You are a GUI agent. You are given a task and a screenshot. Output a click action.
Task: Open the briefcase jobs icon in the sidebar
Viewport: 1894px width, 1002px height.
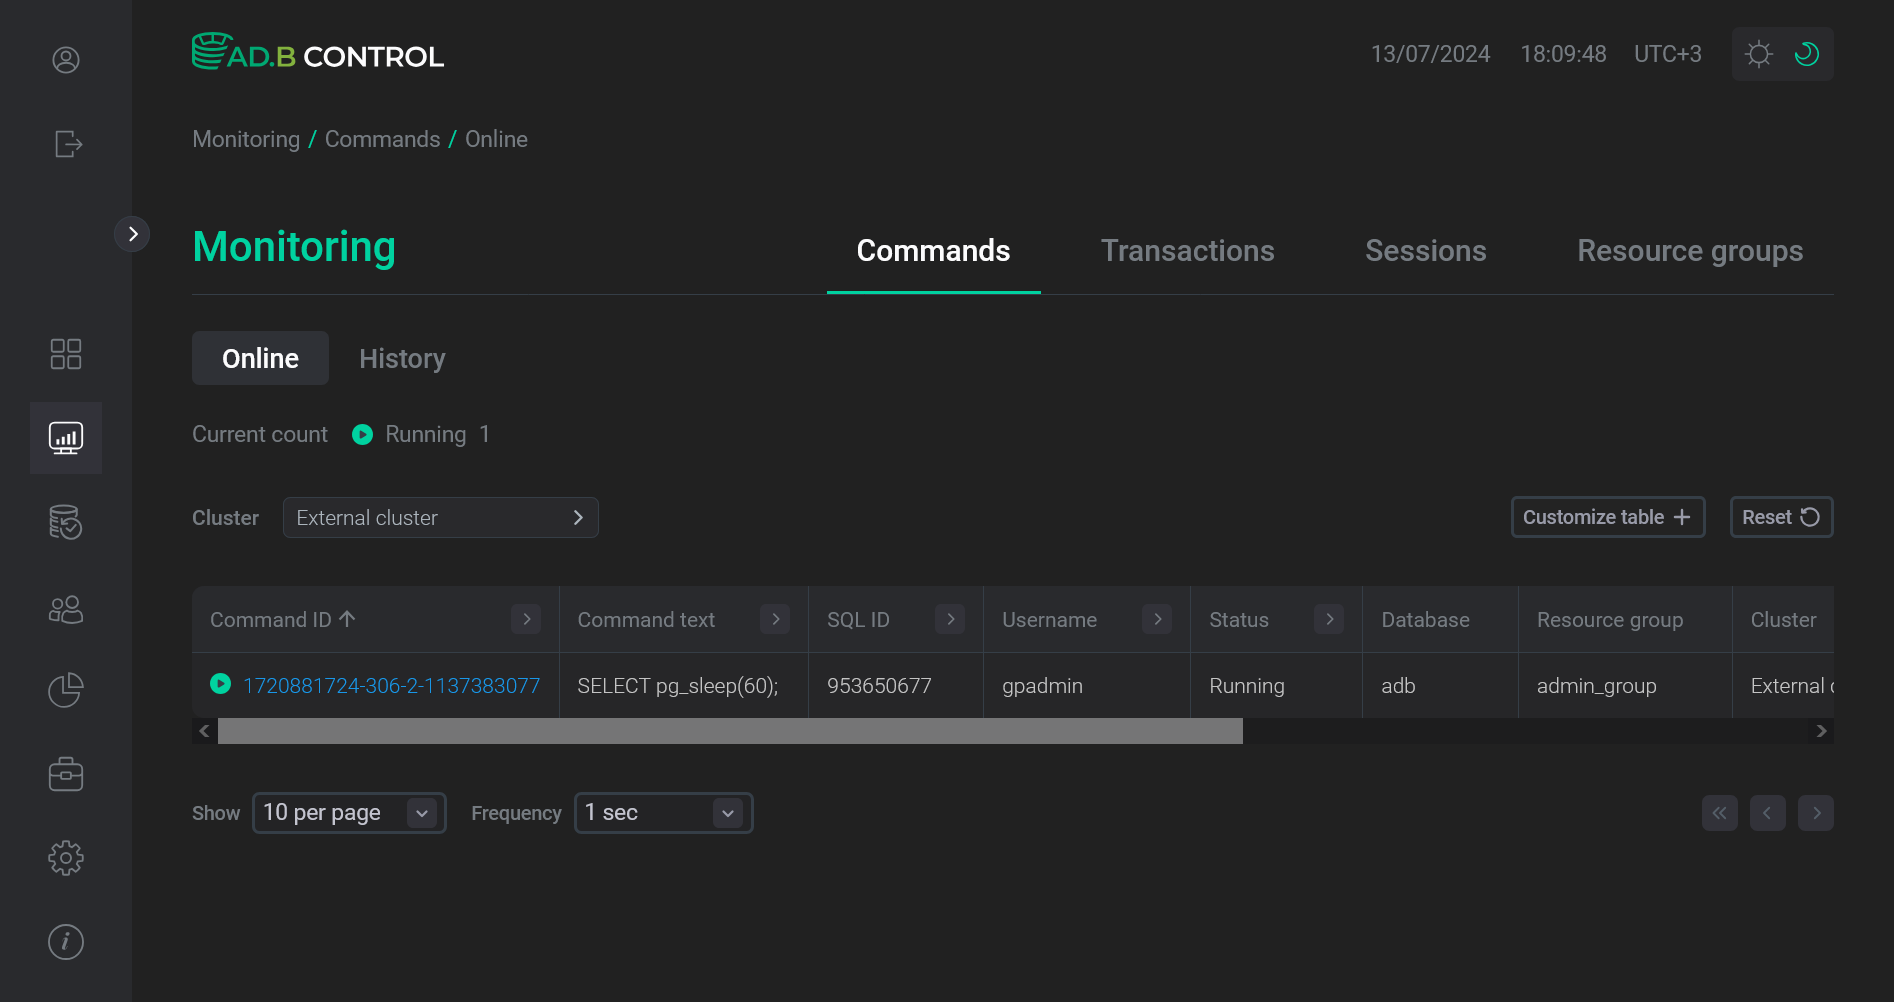(66, 773)
